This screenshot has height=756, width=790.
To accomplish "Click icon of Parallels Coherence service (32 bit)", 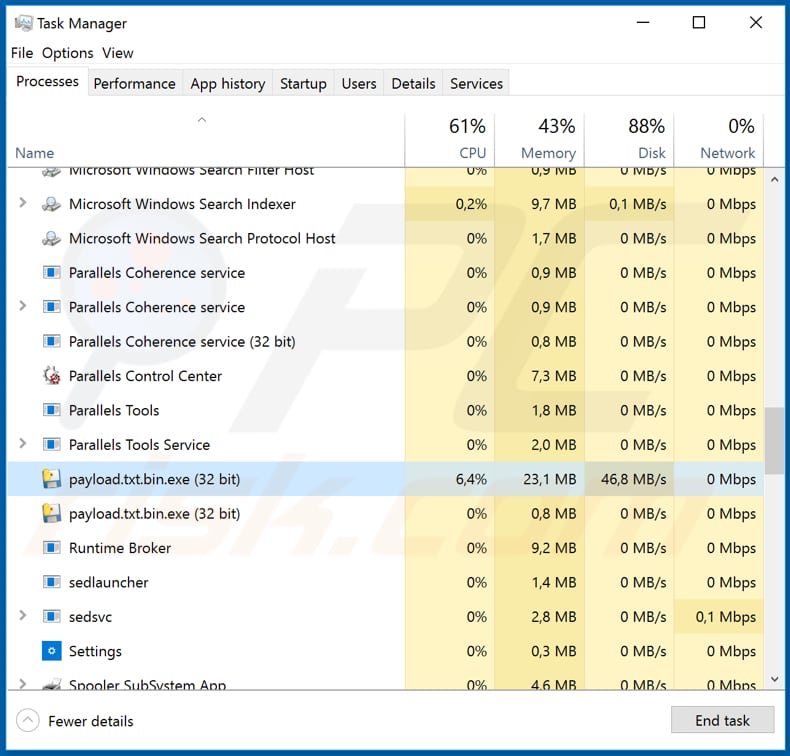I will coord(51,341).
